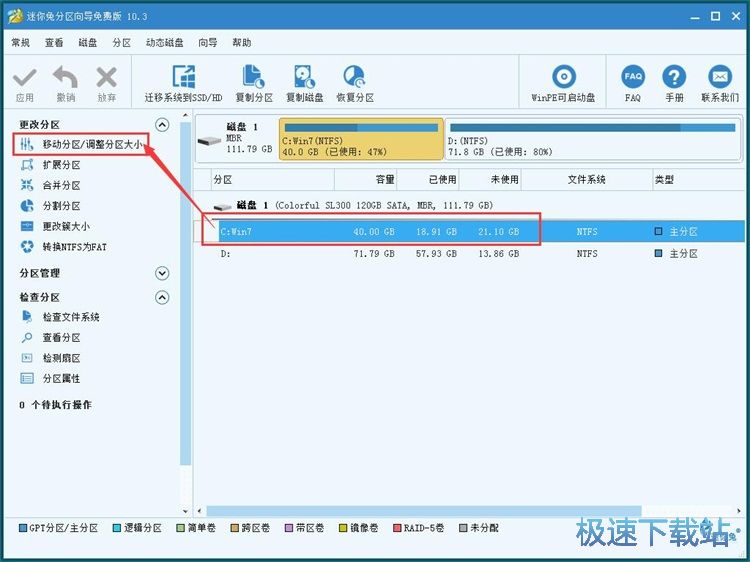Viewport: 750px width, 562px height.
Task: Select 合并分区 in the sidebar
Action: (x=61, y=186)
